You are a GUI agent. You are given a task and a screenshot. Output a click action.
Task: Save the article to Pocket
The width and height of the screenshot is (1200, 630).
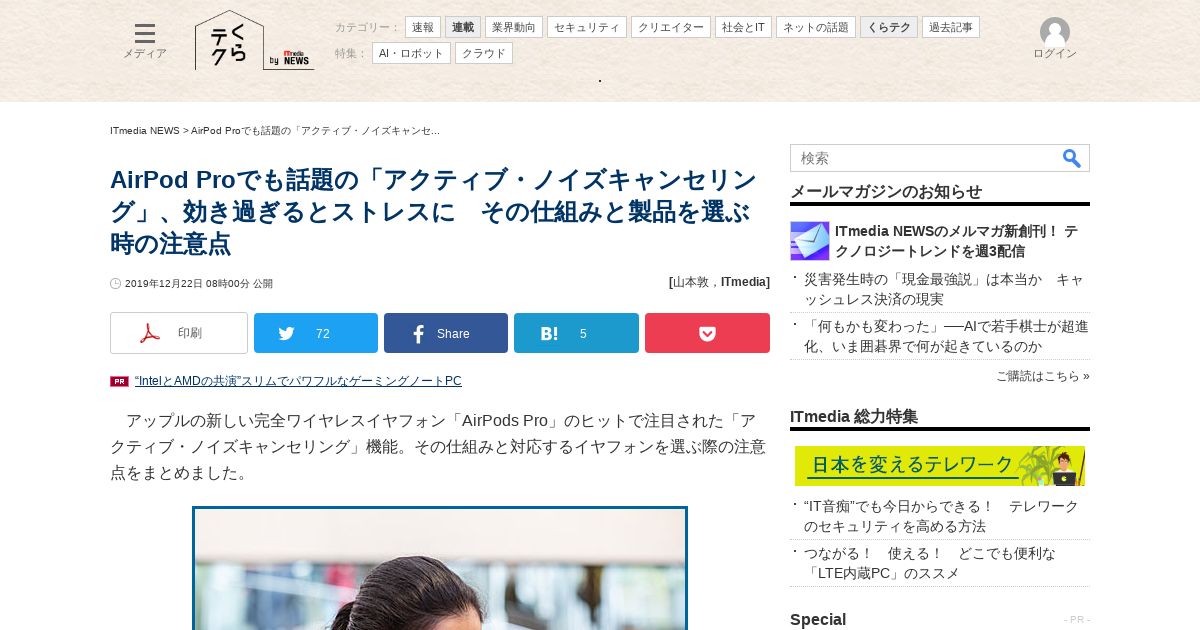pos(707,333)
